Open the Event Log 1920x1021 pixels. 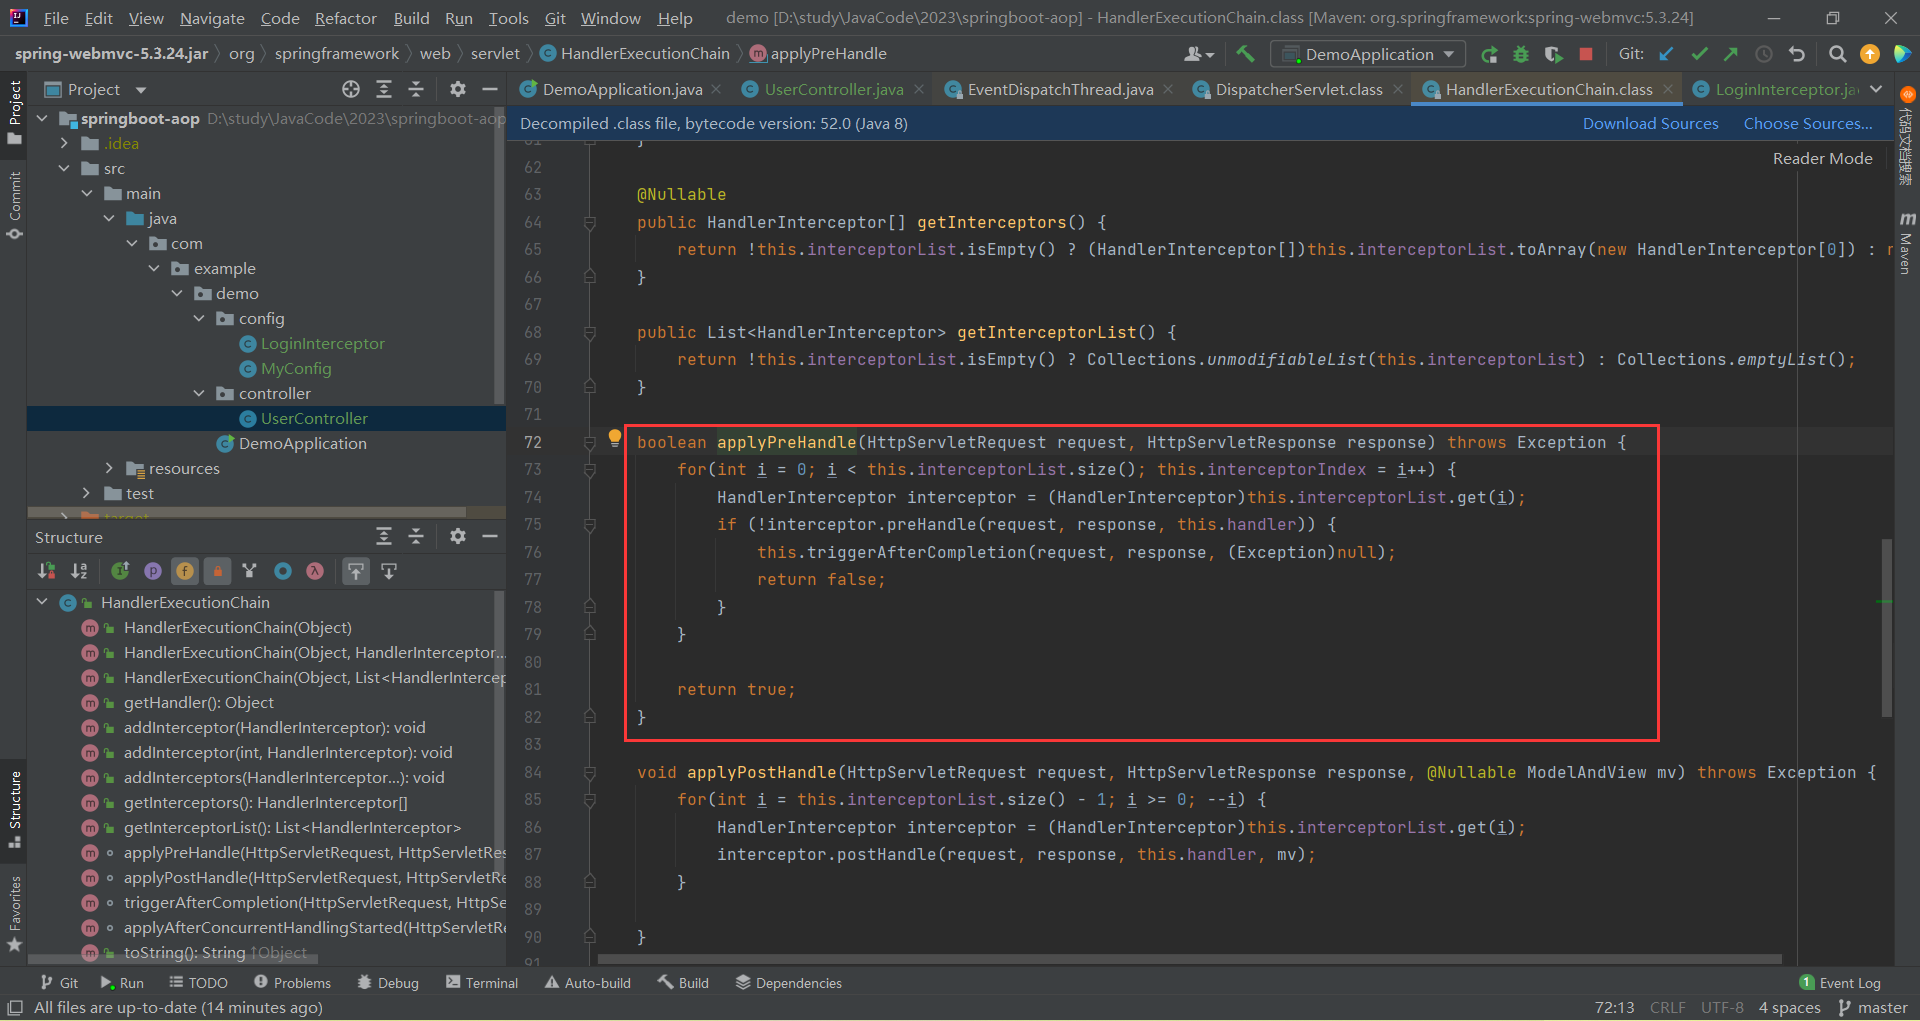(x=1840, y=983)
